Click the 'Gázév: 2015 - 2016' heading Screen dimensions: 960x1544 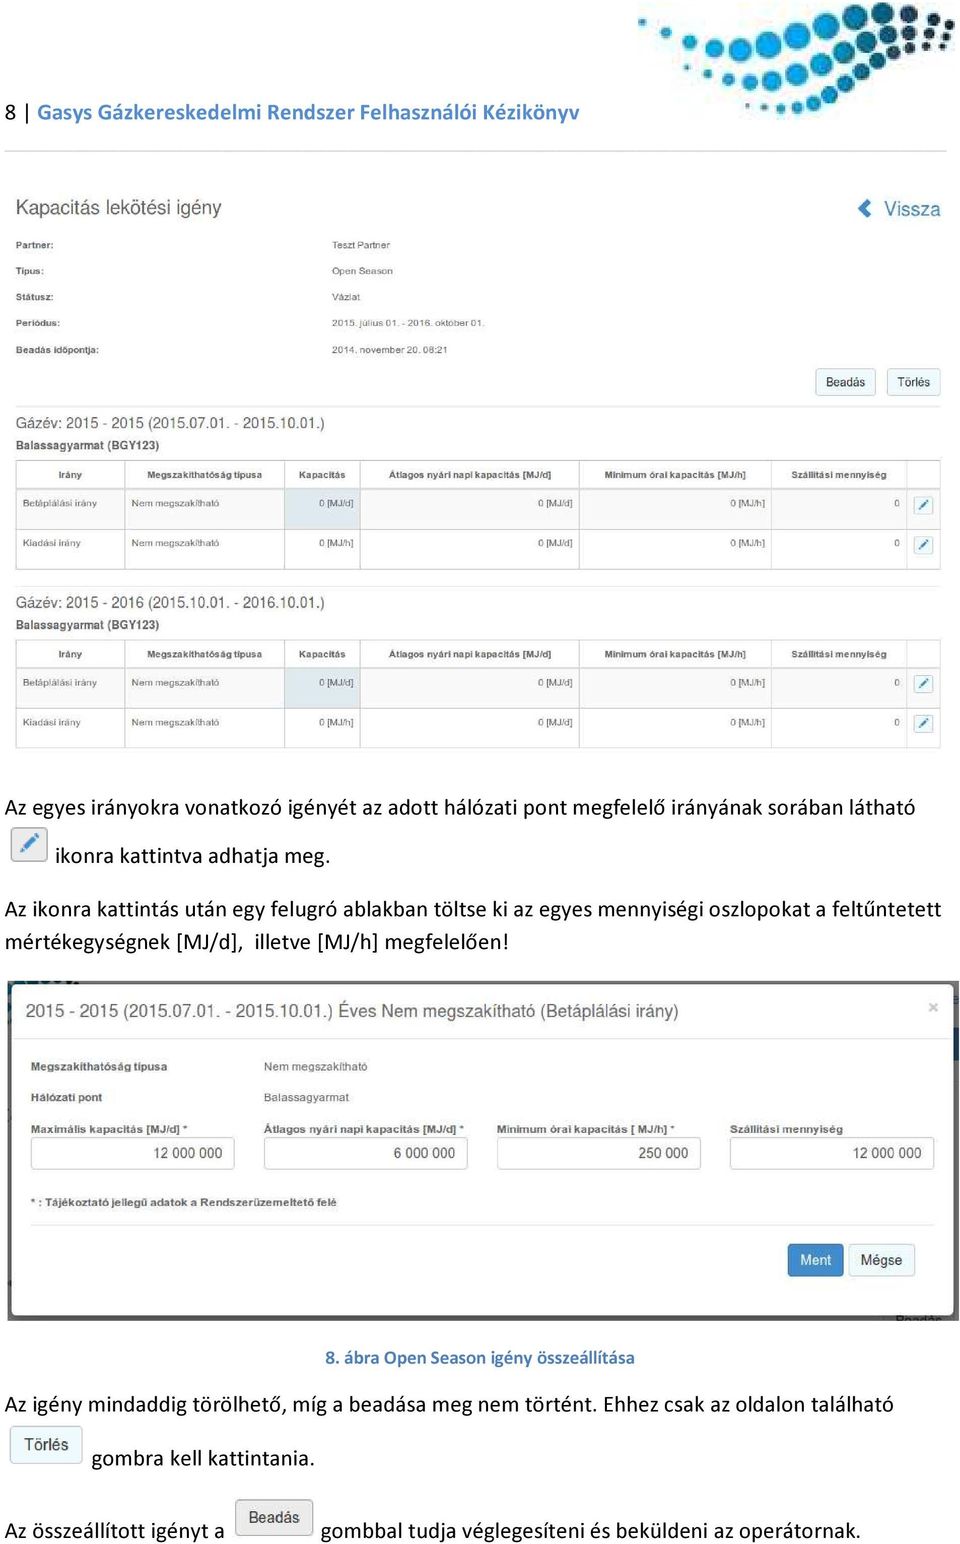tap(170, 603)
